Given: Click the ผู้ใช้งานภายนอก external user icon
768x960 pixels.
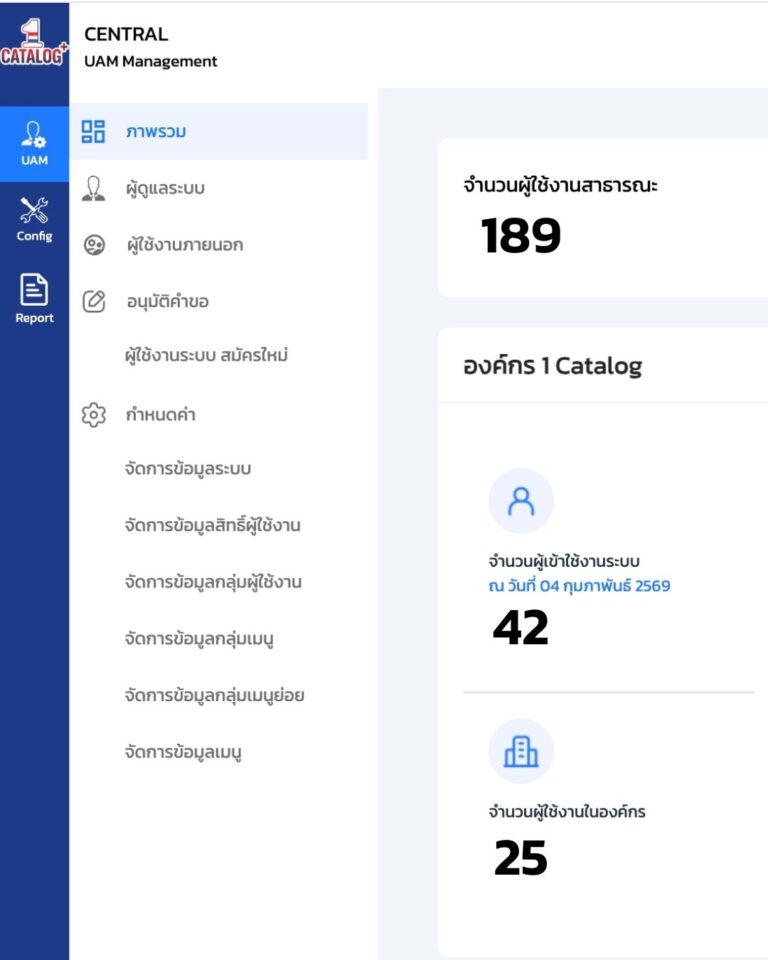Looking at the screenshot, I should 93,245.
